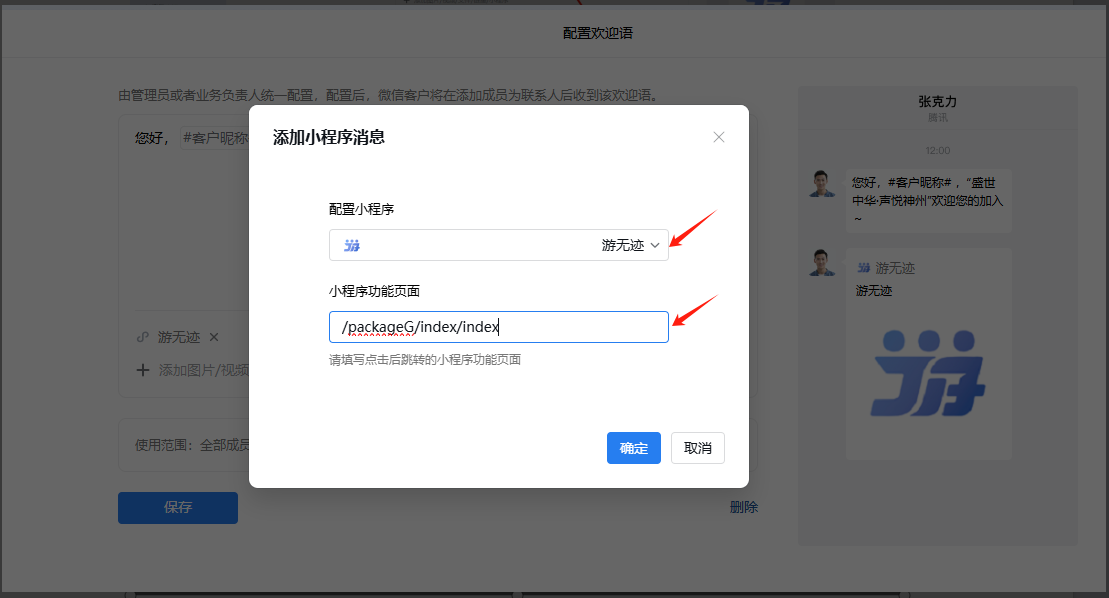Click the small 游无迹 icon in preview card header
The image size is (1109, 598).
point(863,268)
